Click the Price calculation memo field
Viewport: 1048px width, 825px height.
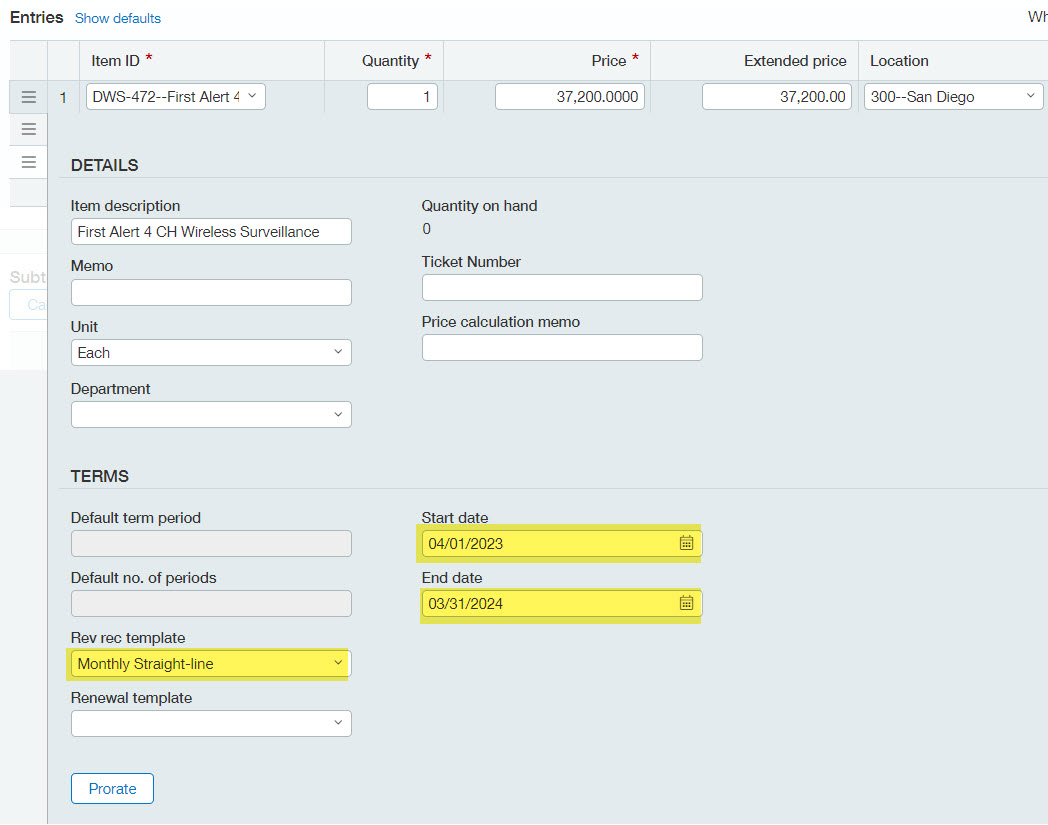point(562,348)
